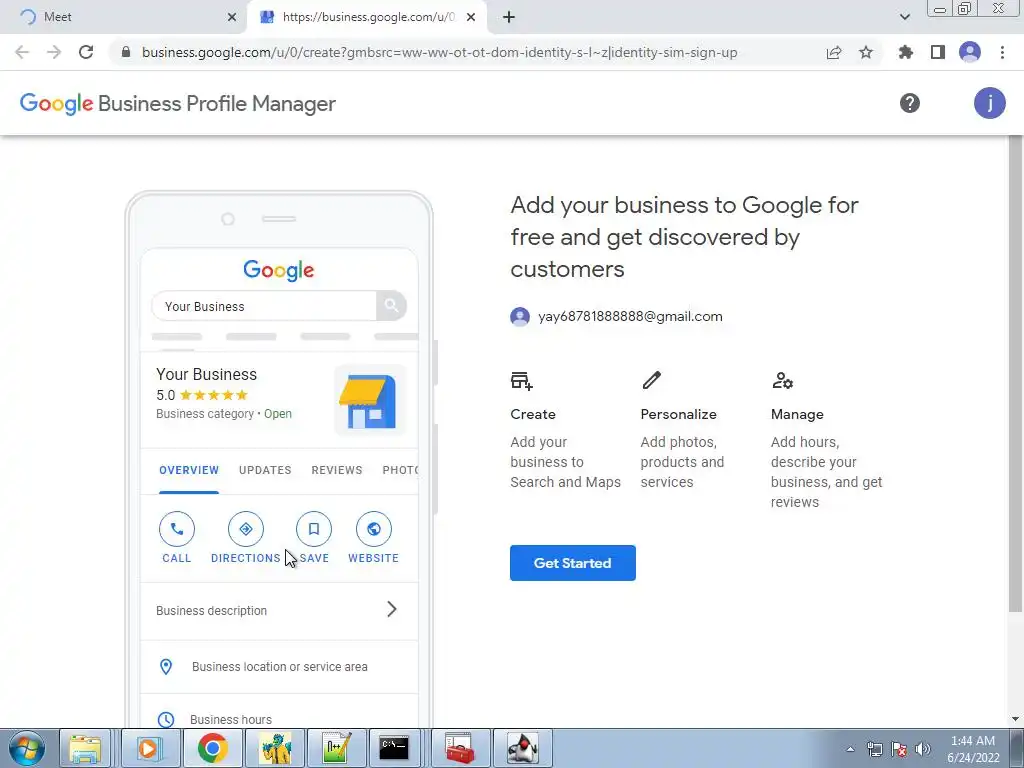Open Windows Media Player from taskbar
This screenshot has width=1024, height=768.
[x=148, y=748]
